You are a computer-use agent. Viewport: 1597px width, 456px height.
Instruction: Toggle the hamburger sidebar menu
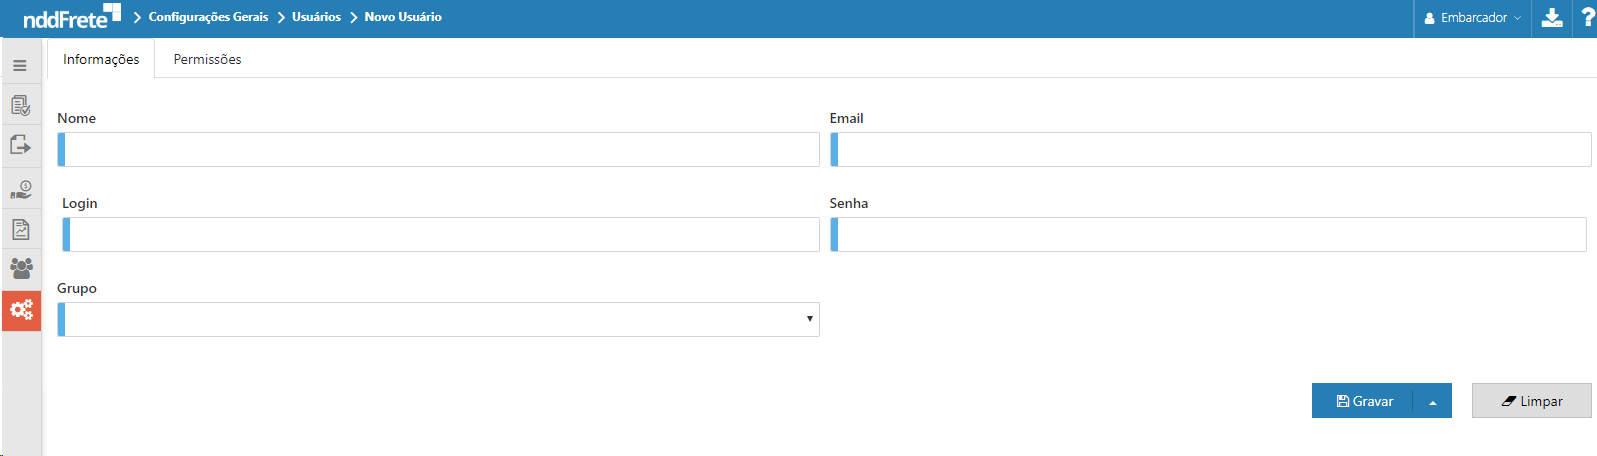pyautogui.click(x=20, y=66)
